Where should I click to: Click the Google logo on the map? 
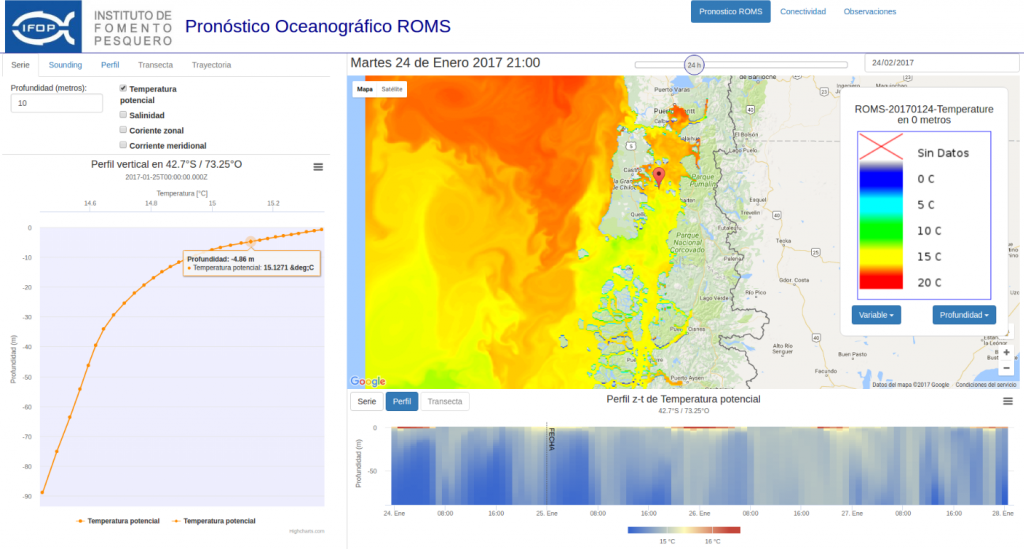(368, 381)
